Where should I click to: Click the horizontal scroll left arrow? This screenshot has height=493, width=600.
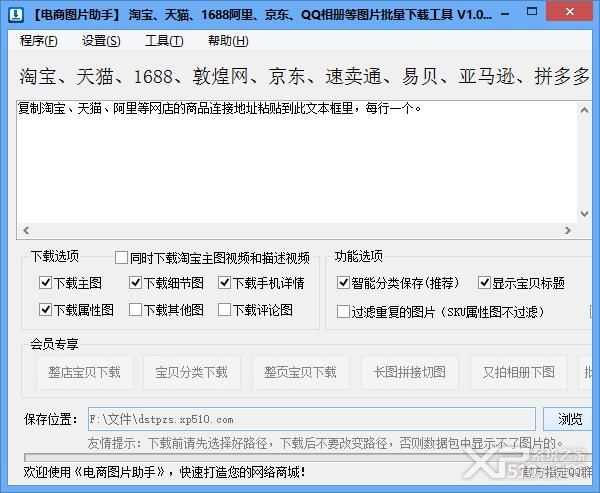tap(26, 230)
